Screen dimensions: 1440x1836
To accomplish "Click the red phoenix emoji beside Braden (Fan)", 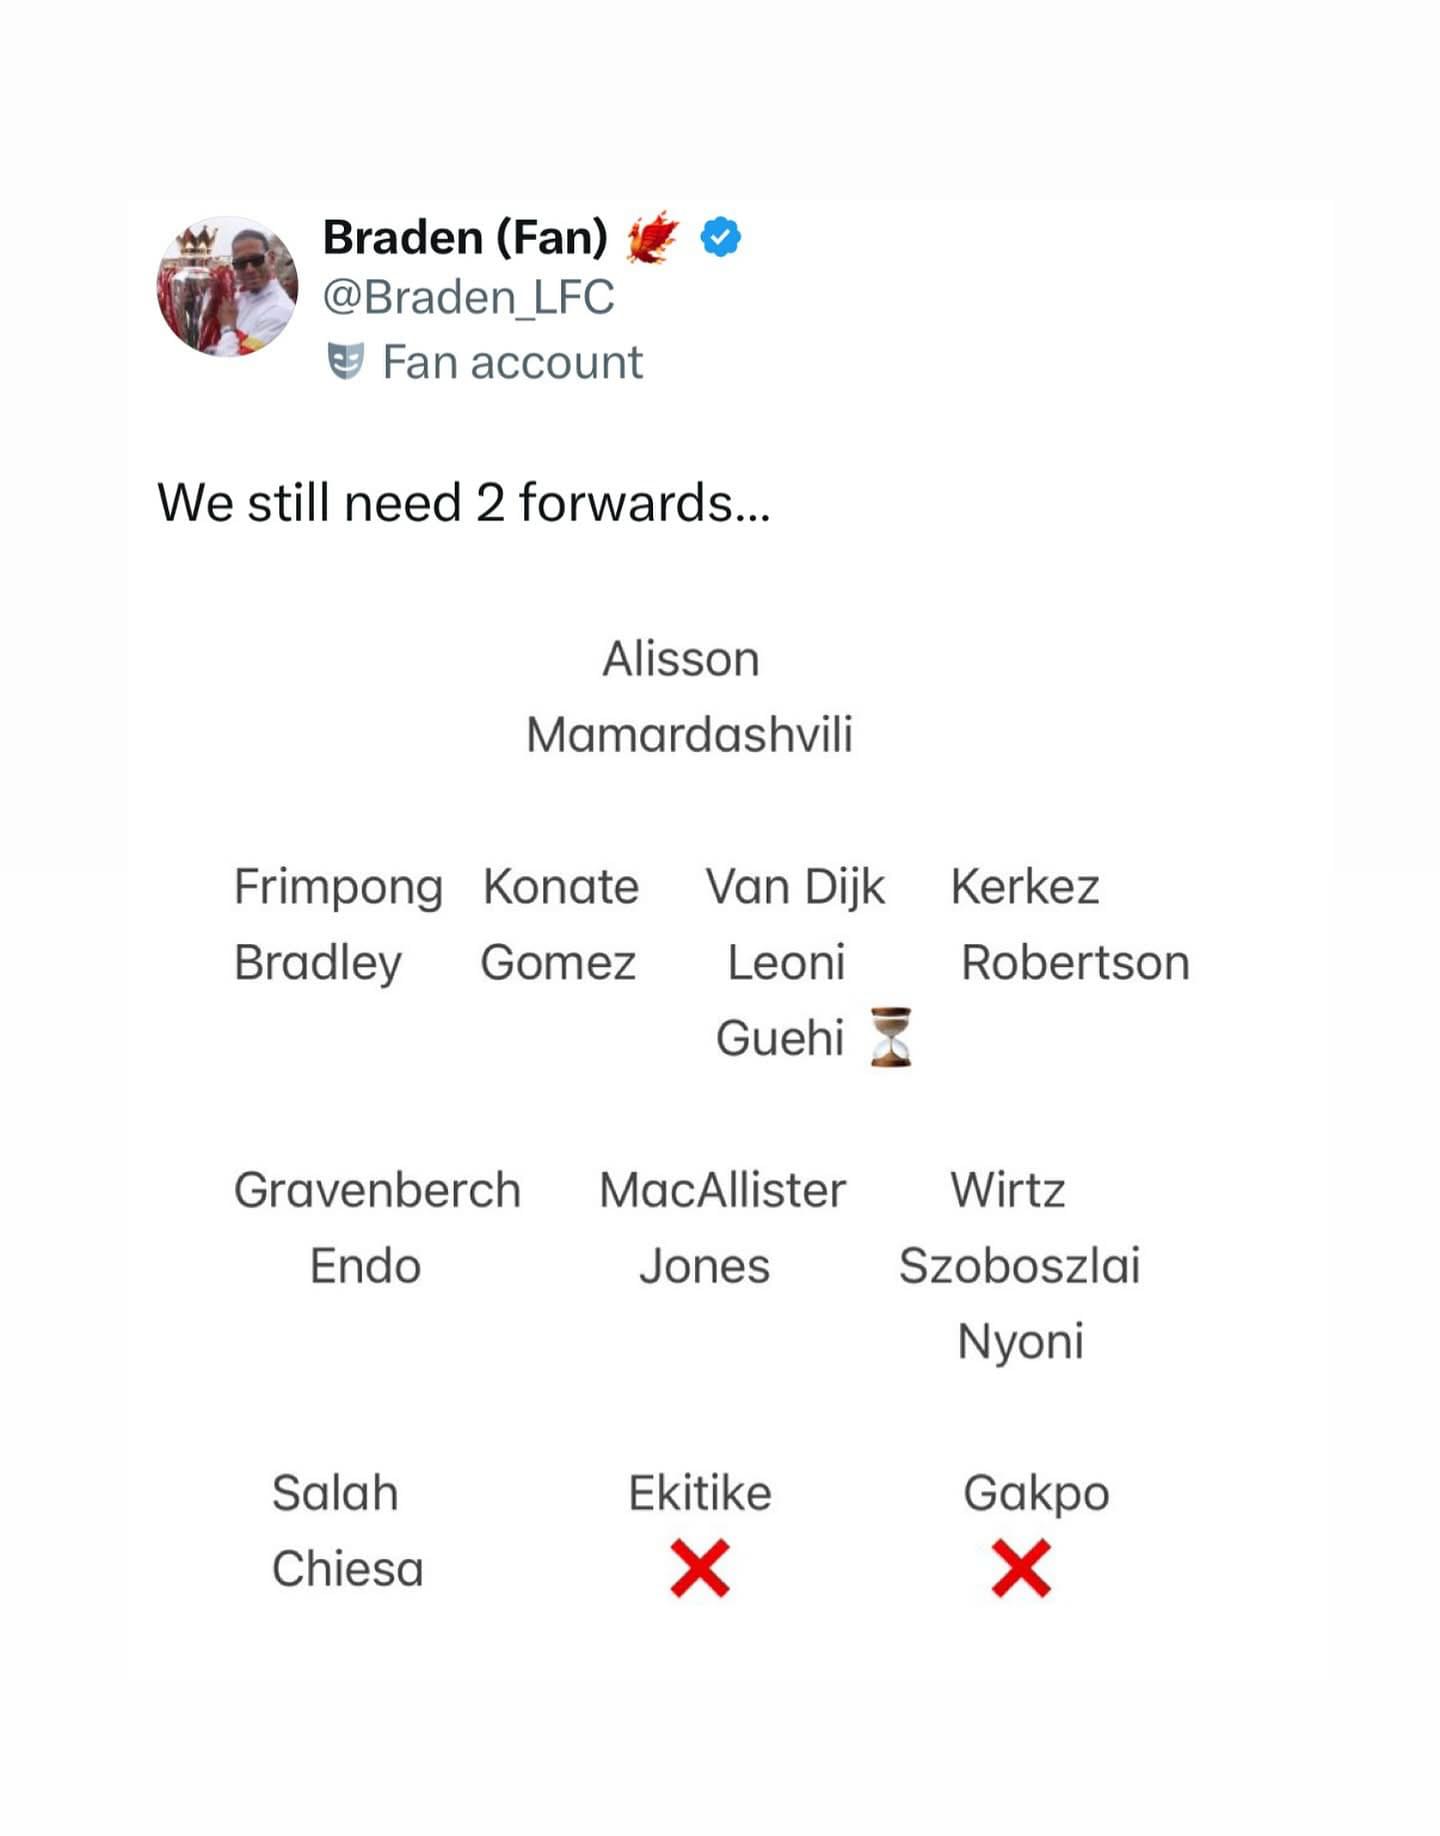I will point(652,238).
